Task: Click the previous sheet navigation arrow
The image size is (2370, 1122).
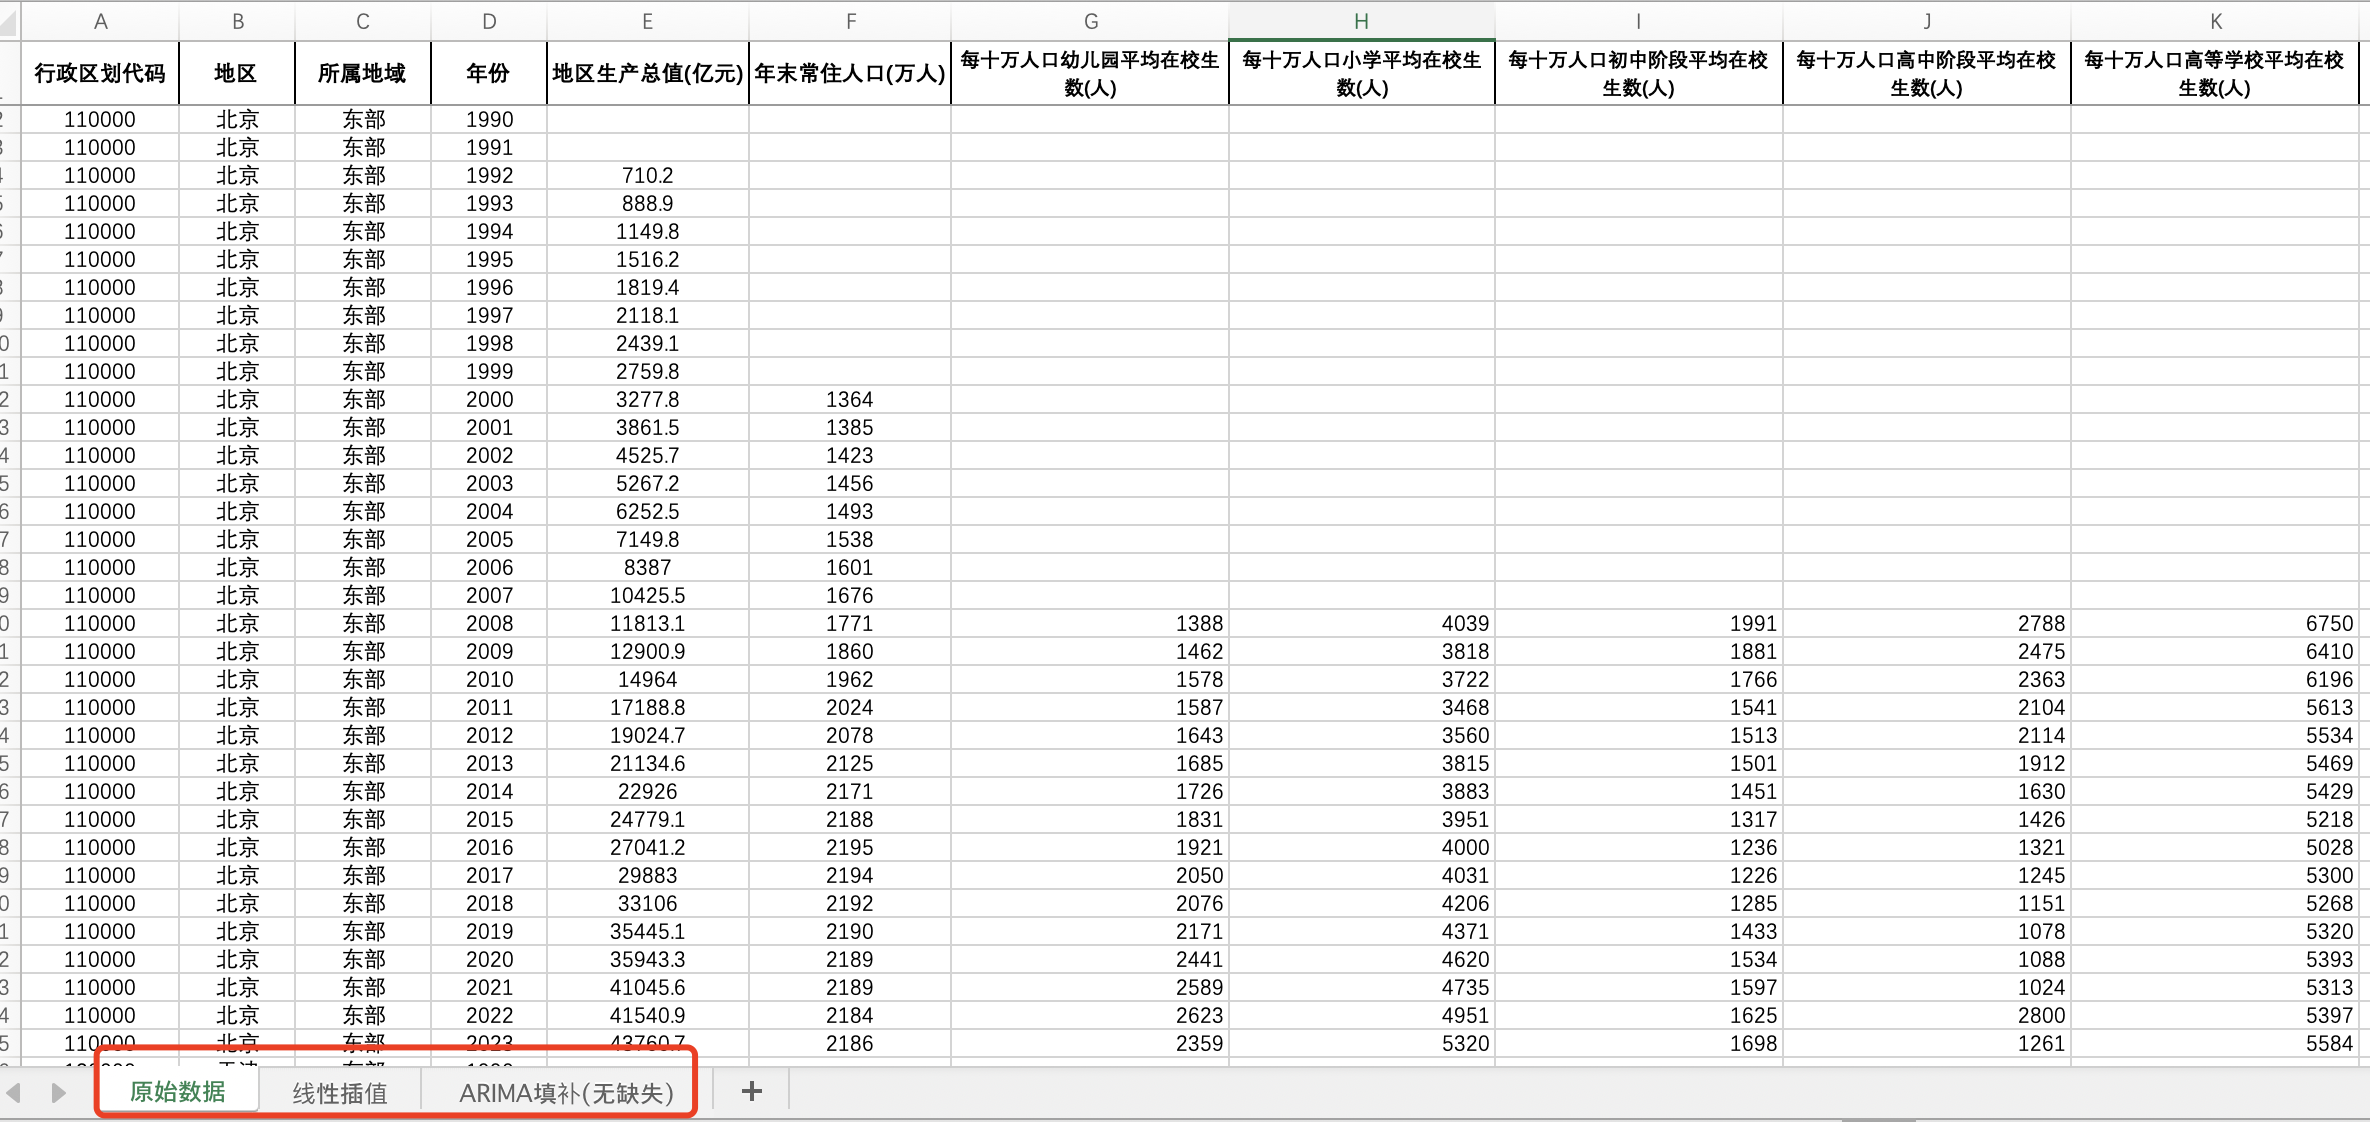Action: click(14, 1092)
